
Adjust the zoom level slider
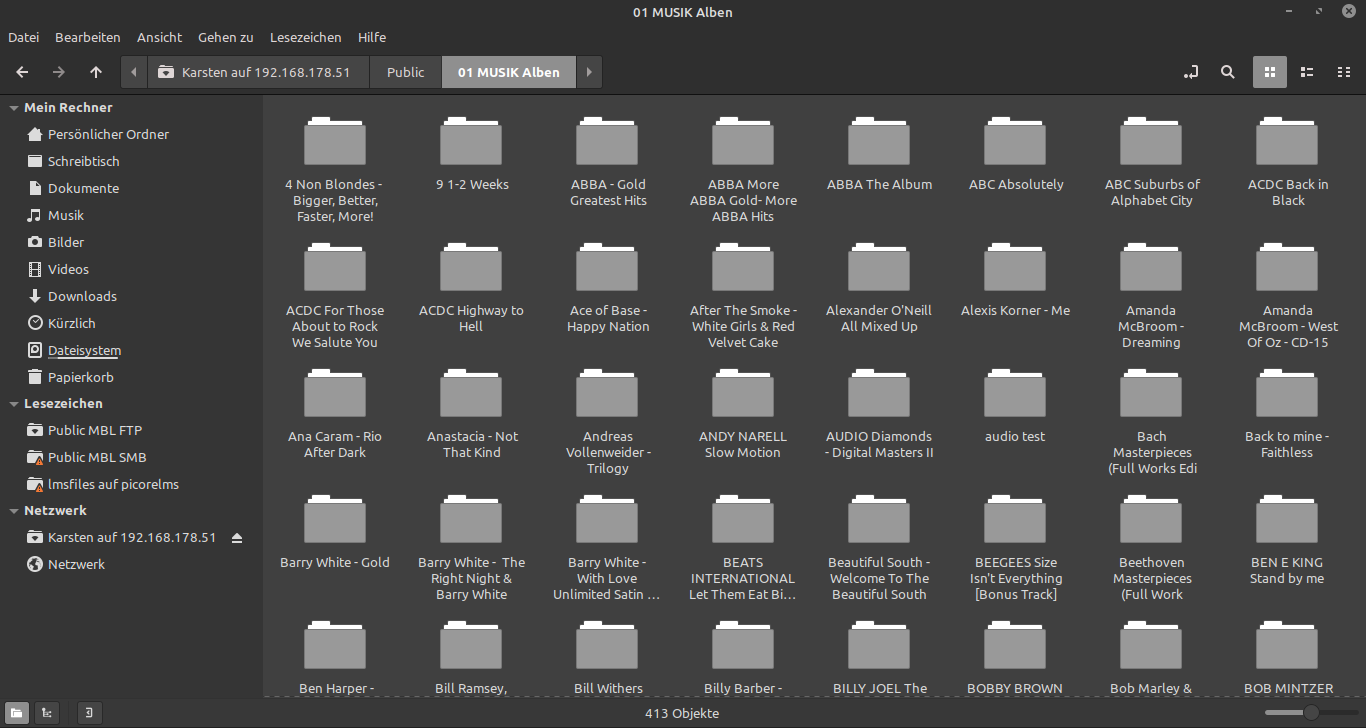[x=1309, y=713]
